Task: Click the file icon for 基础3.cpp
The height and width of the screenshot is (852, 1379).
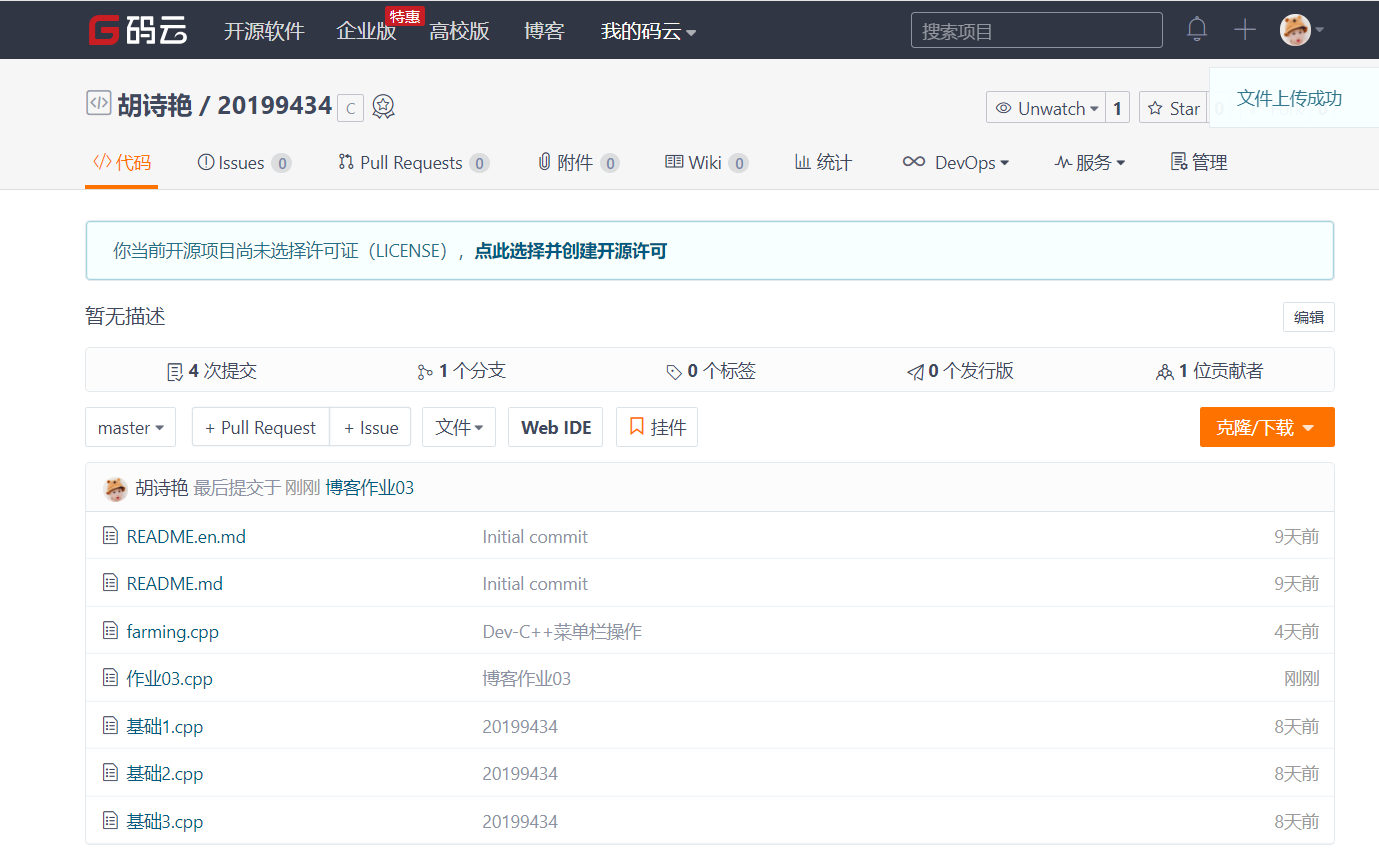Action: 111,821
